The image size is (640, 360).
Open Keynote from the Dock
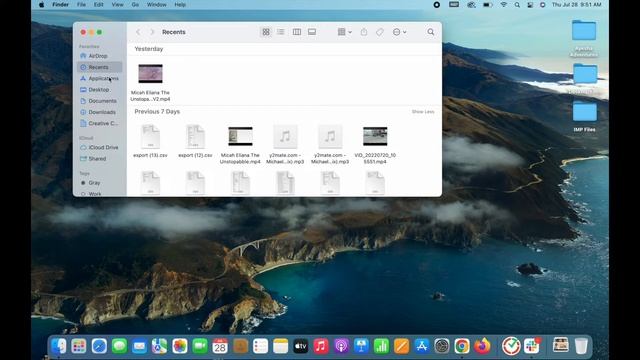click(361, 346)
